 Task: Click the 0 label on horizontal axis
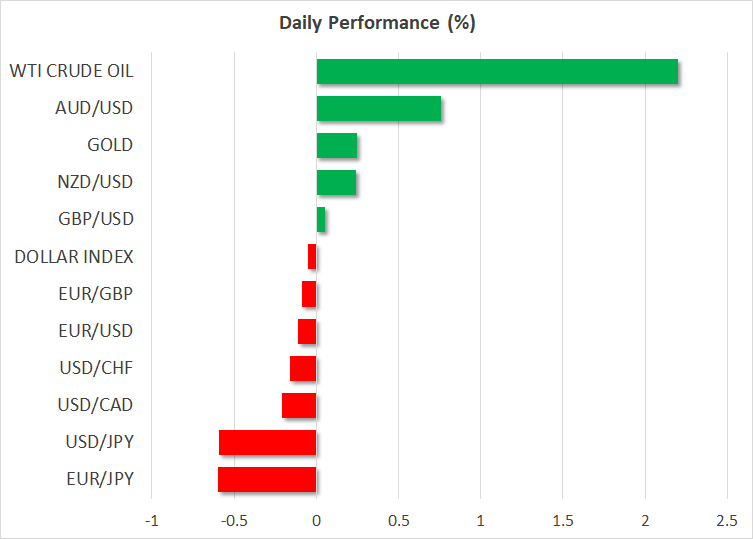coord(316,520)
